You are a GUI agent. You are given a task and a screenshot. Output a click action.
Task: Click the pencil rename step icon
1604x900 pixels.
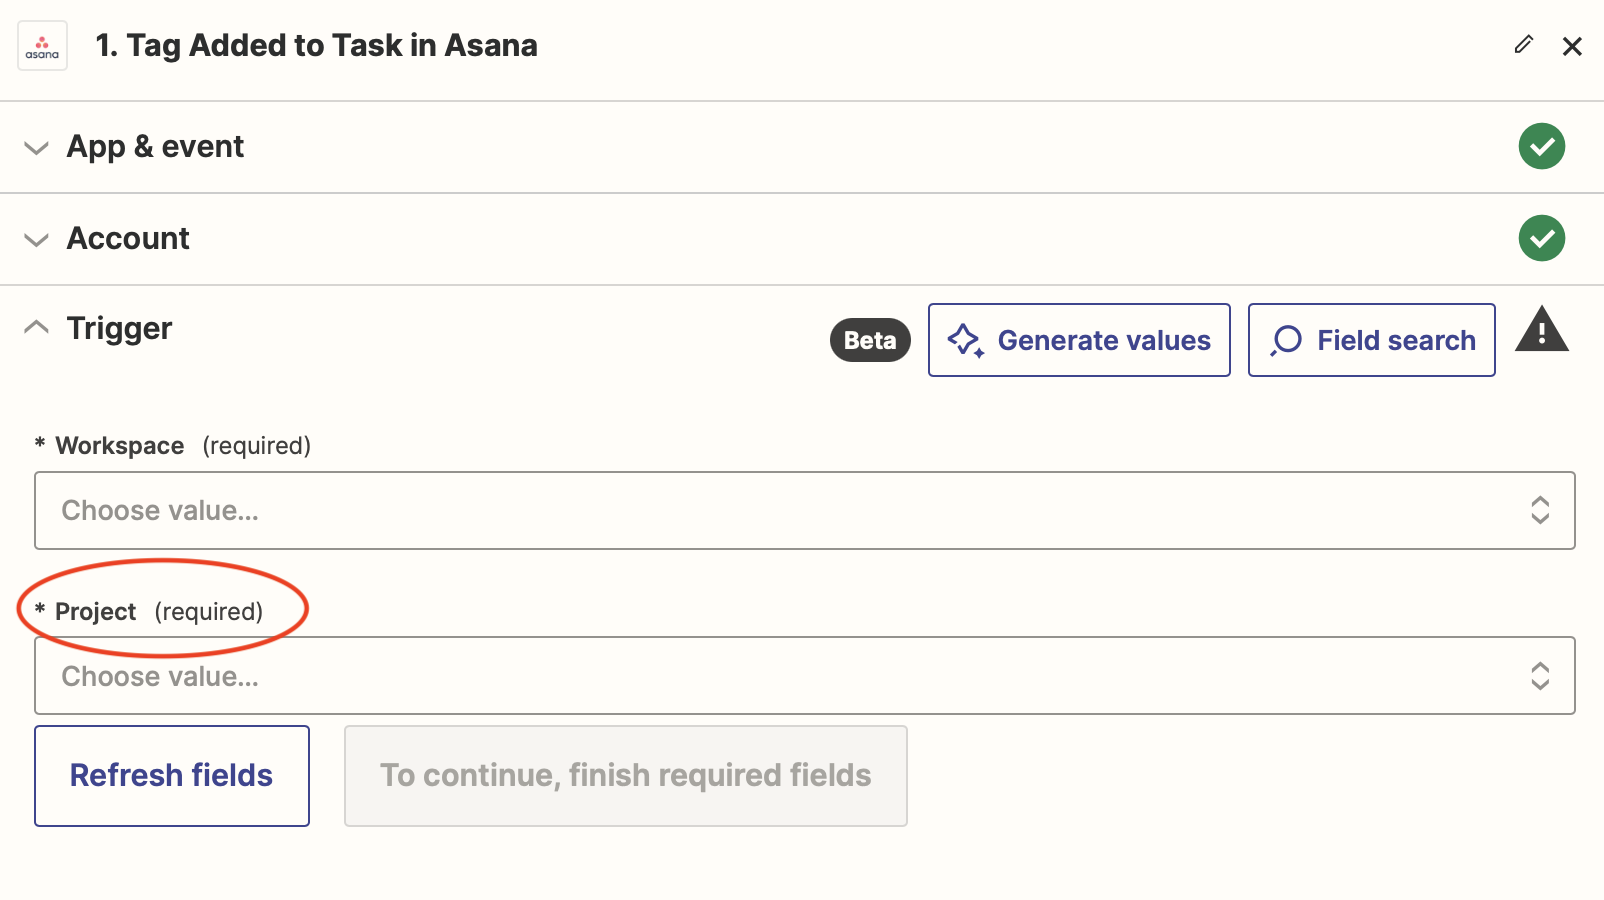1523,44
